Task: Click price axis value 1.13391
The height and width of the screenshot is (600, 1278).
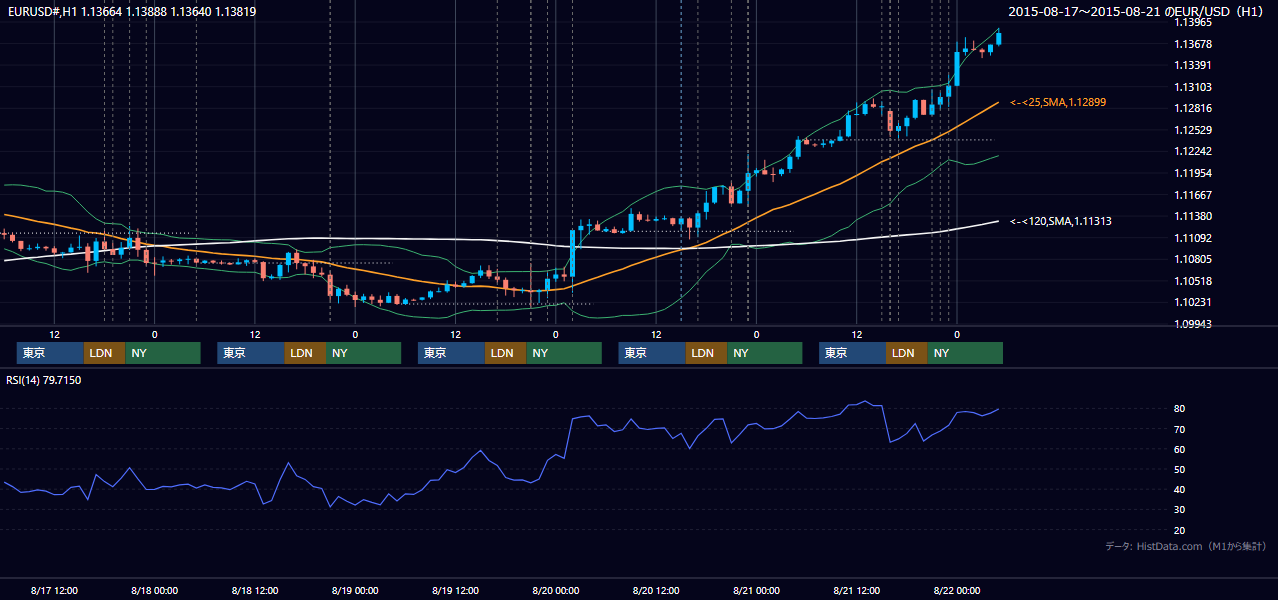Action: pyautogui.click(x=1192, y=65)
